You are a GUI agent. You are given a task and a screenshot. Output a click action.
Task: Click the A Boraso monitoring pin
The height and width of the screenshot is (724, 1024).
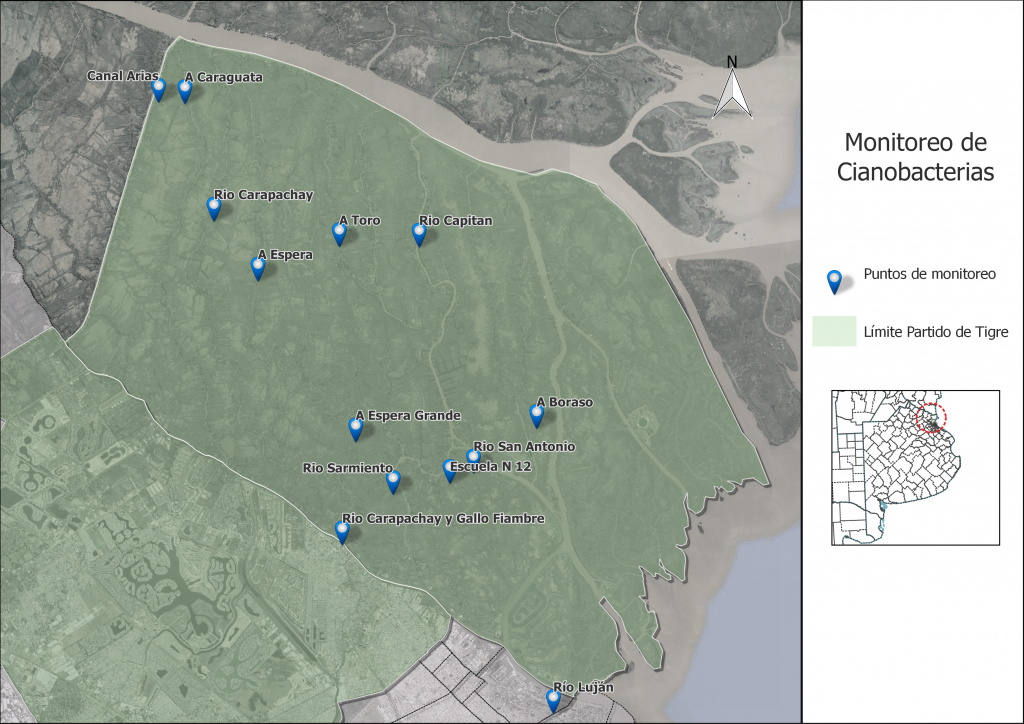536,416
